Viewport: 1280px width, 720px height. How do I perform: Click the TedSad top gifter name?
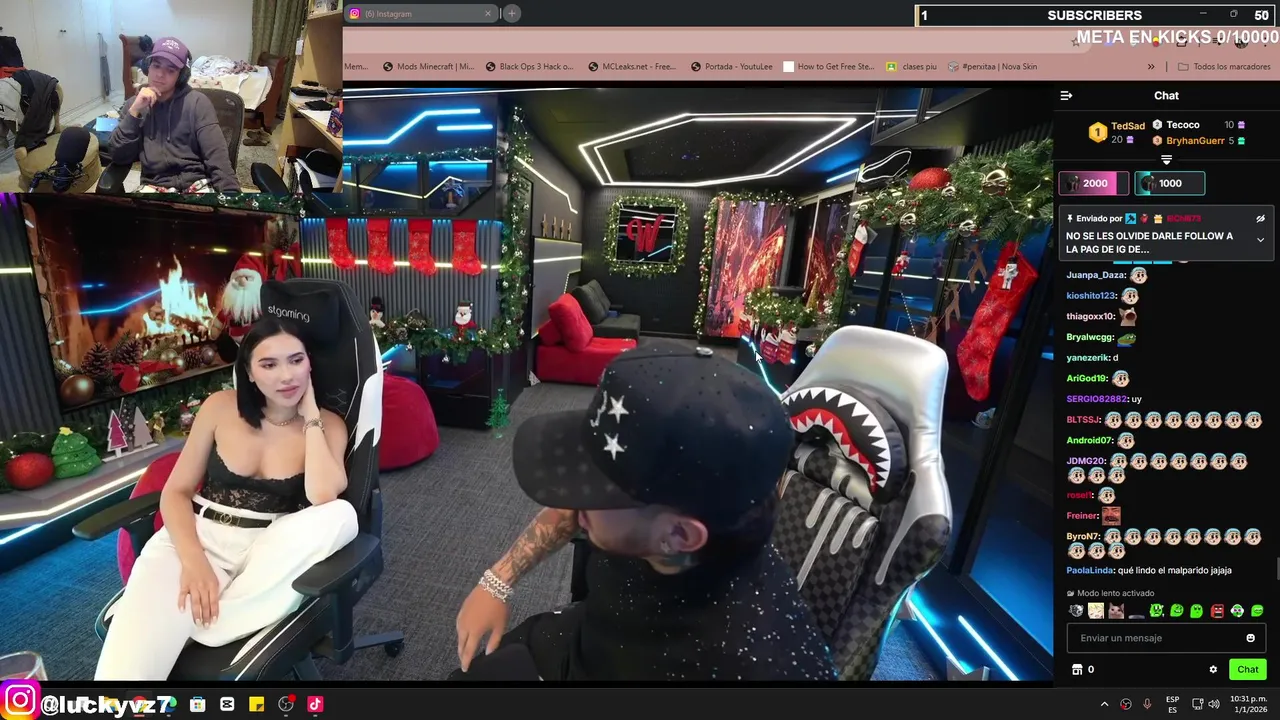pos(1128,126)
